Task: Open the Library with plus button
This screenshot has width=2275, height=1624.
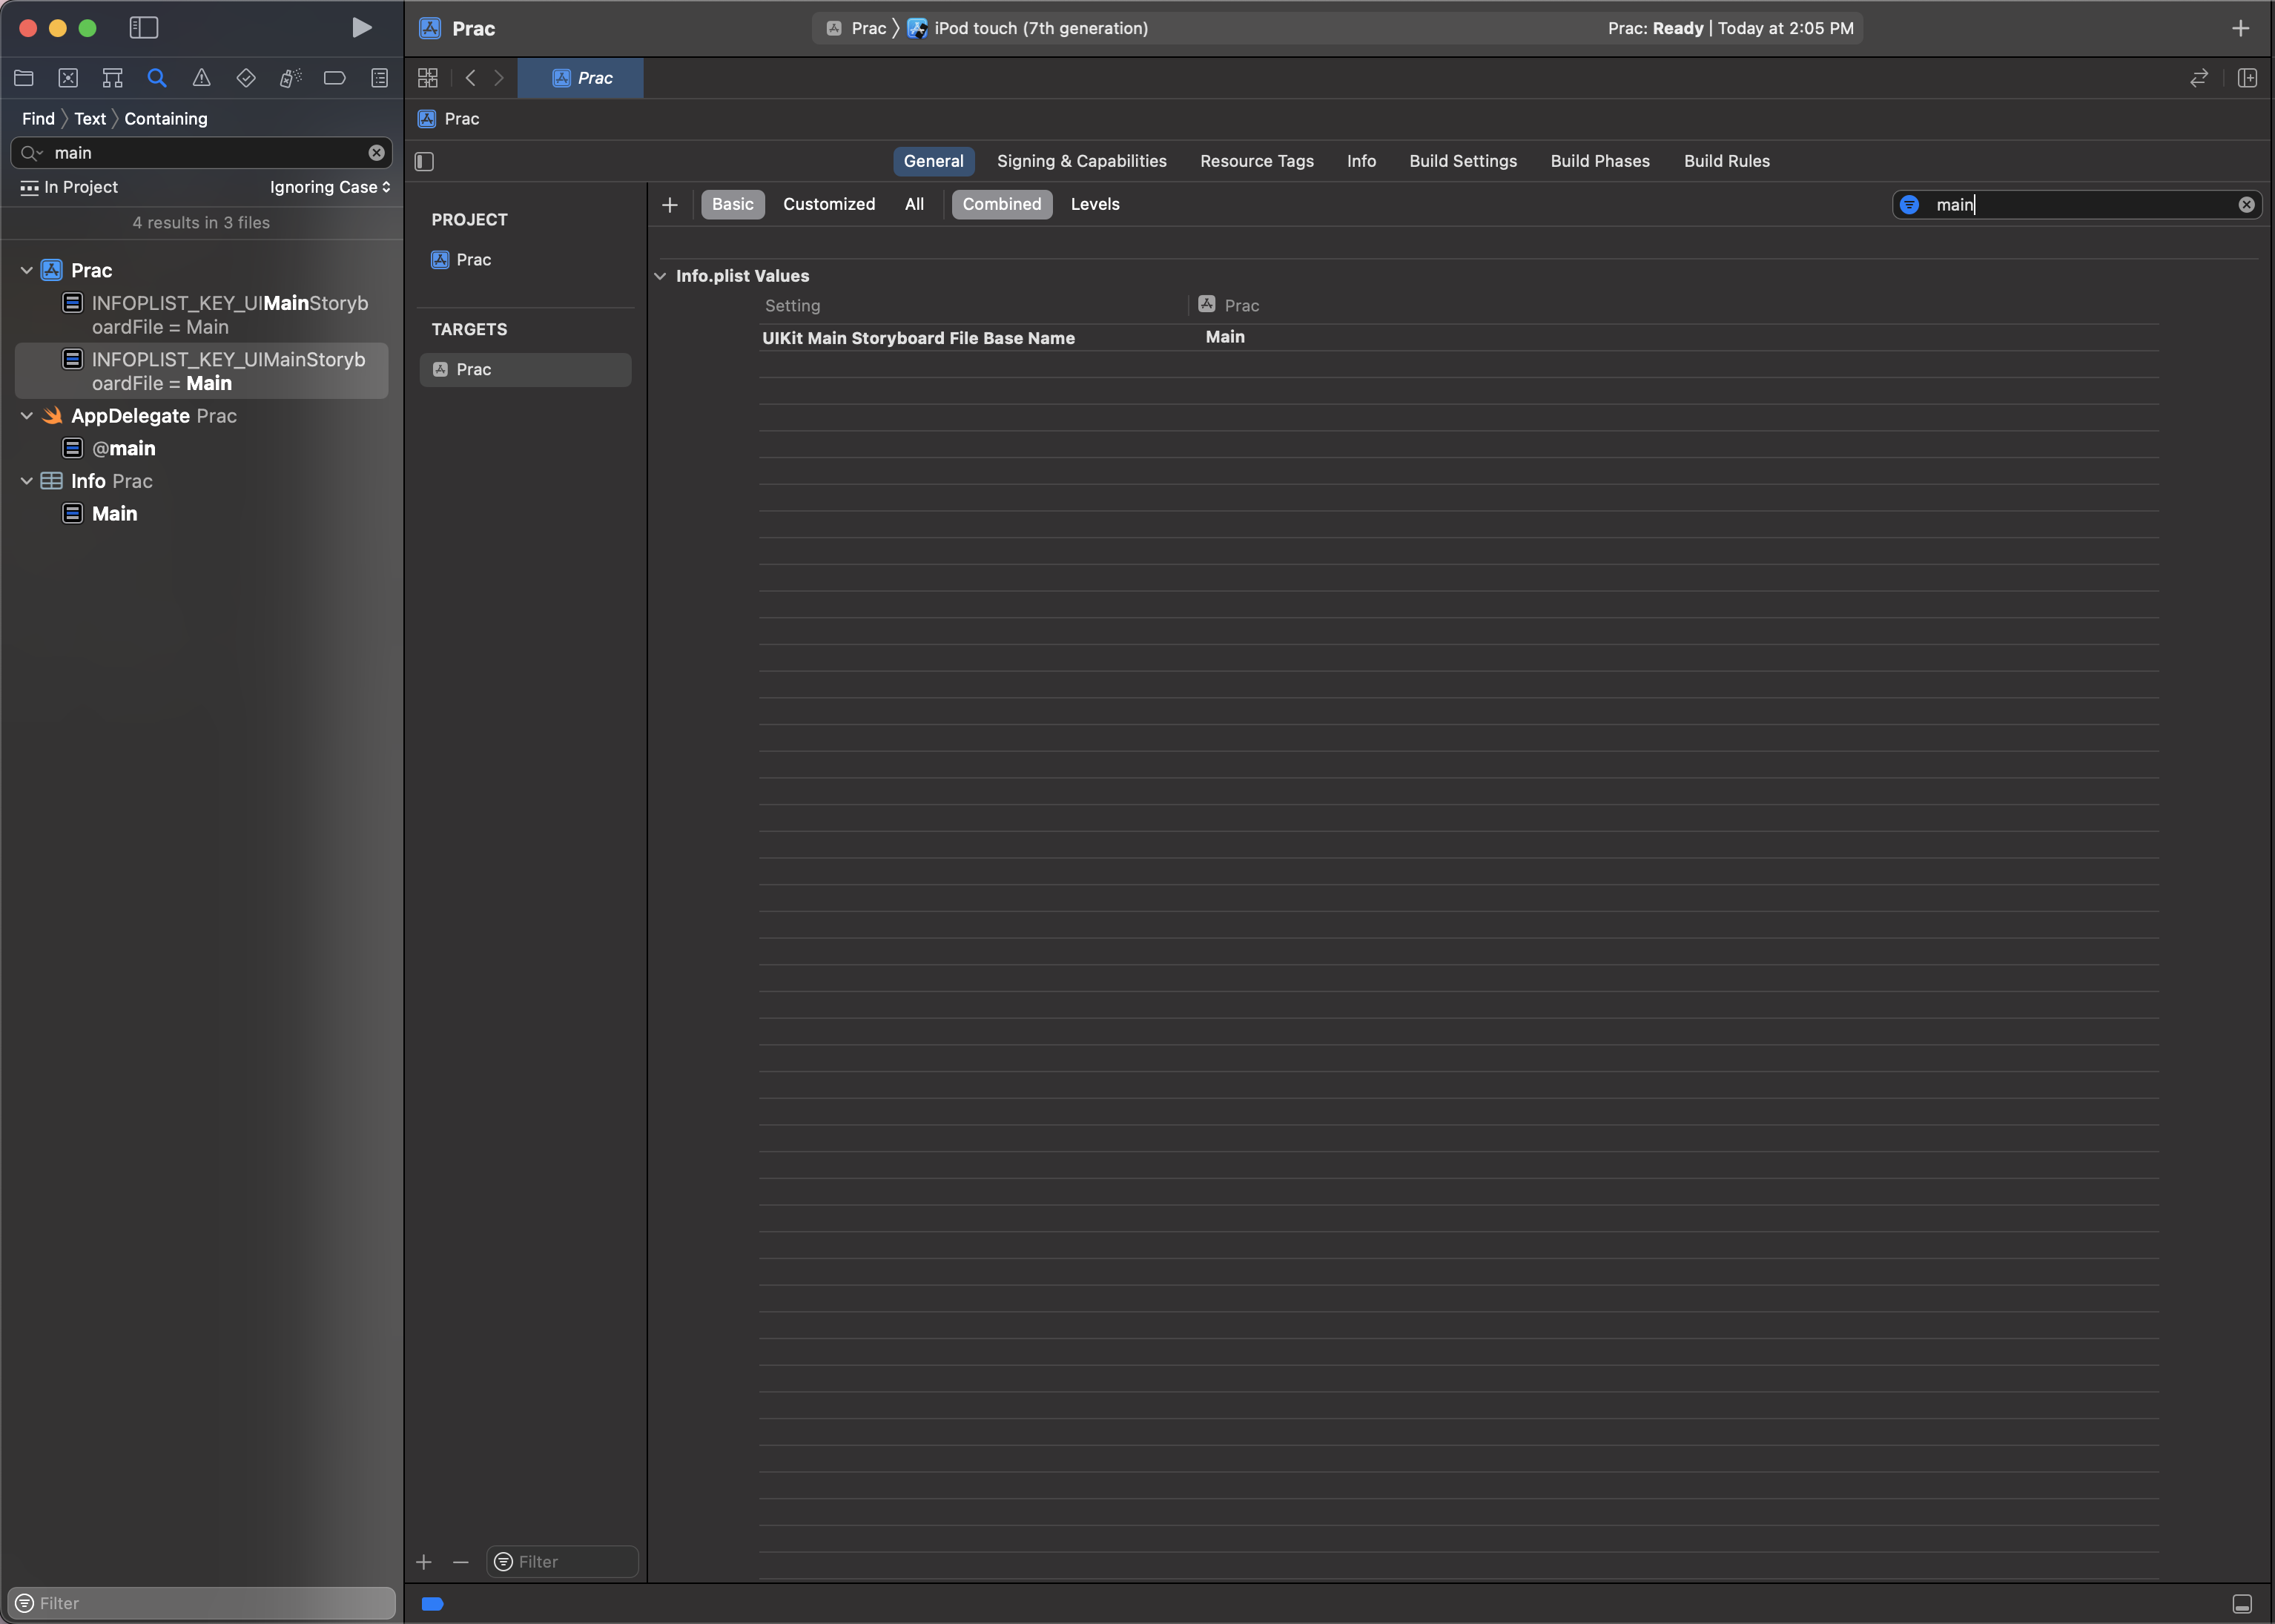Action: click(x=2240, y=28)
